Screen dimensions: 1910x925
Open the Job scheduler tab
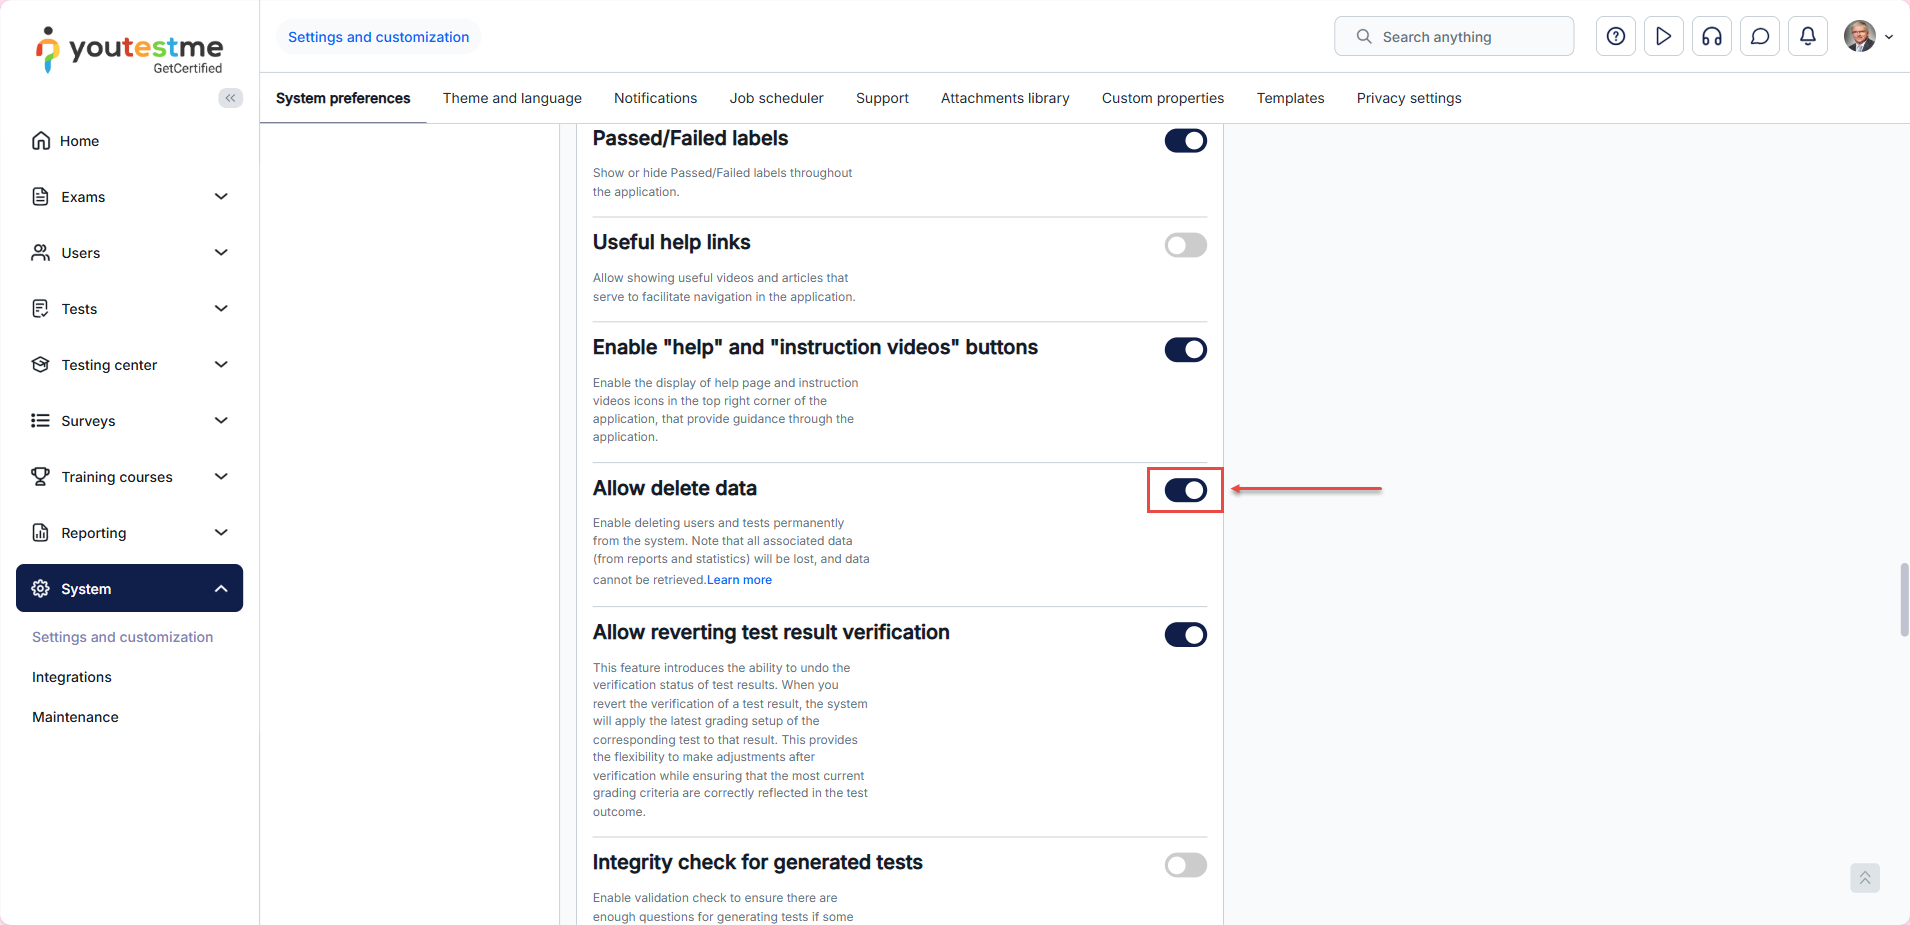pyautogui.click(x=776, y=98)
